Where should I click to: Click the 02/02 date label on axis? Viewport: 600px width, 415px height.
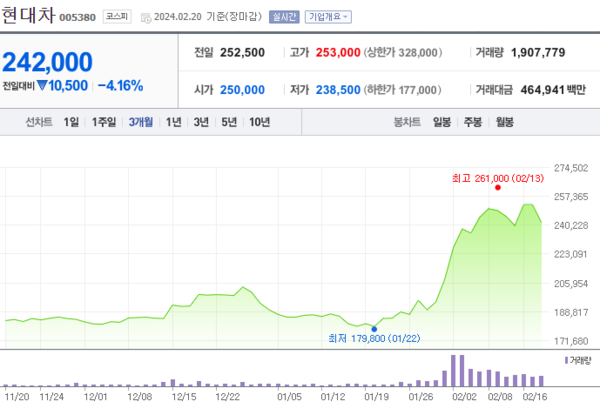[x=464, y=397]
